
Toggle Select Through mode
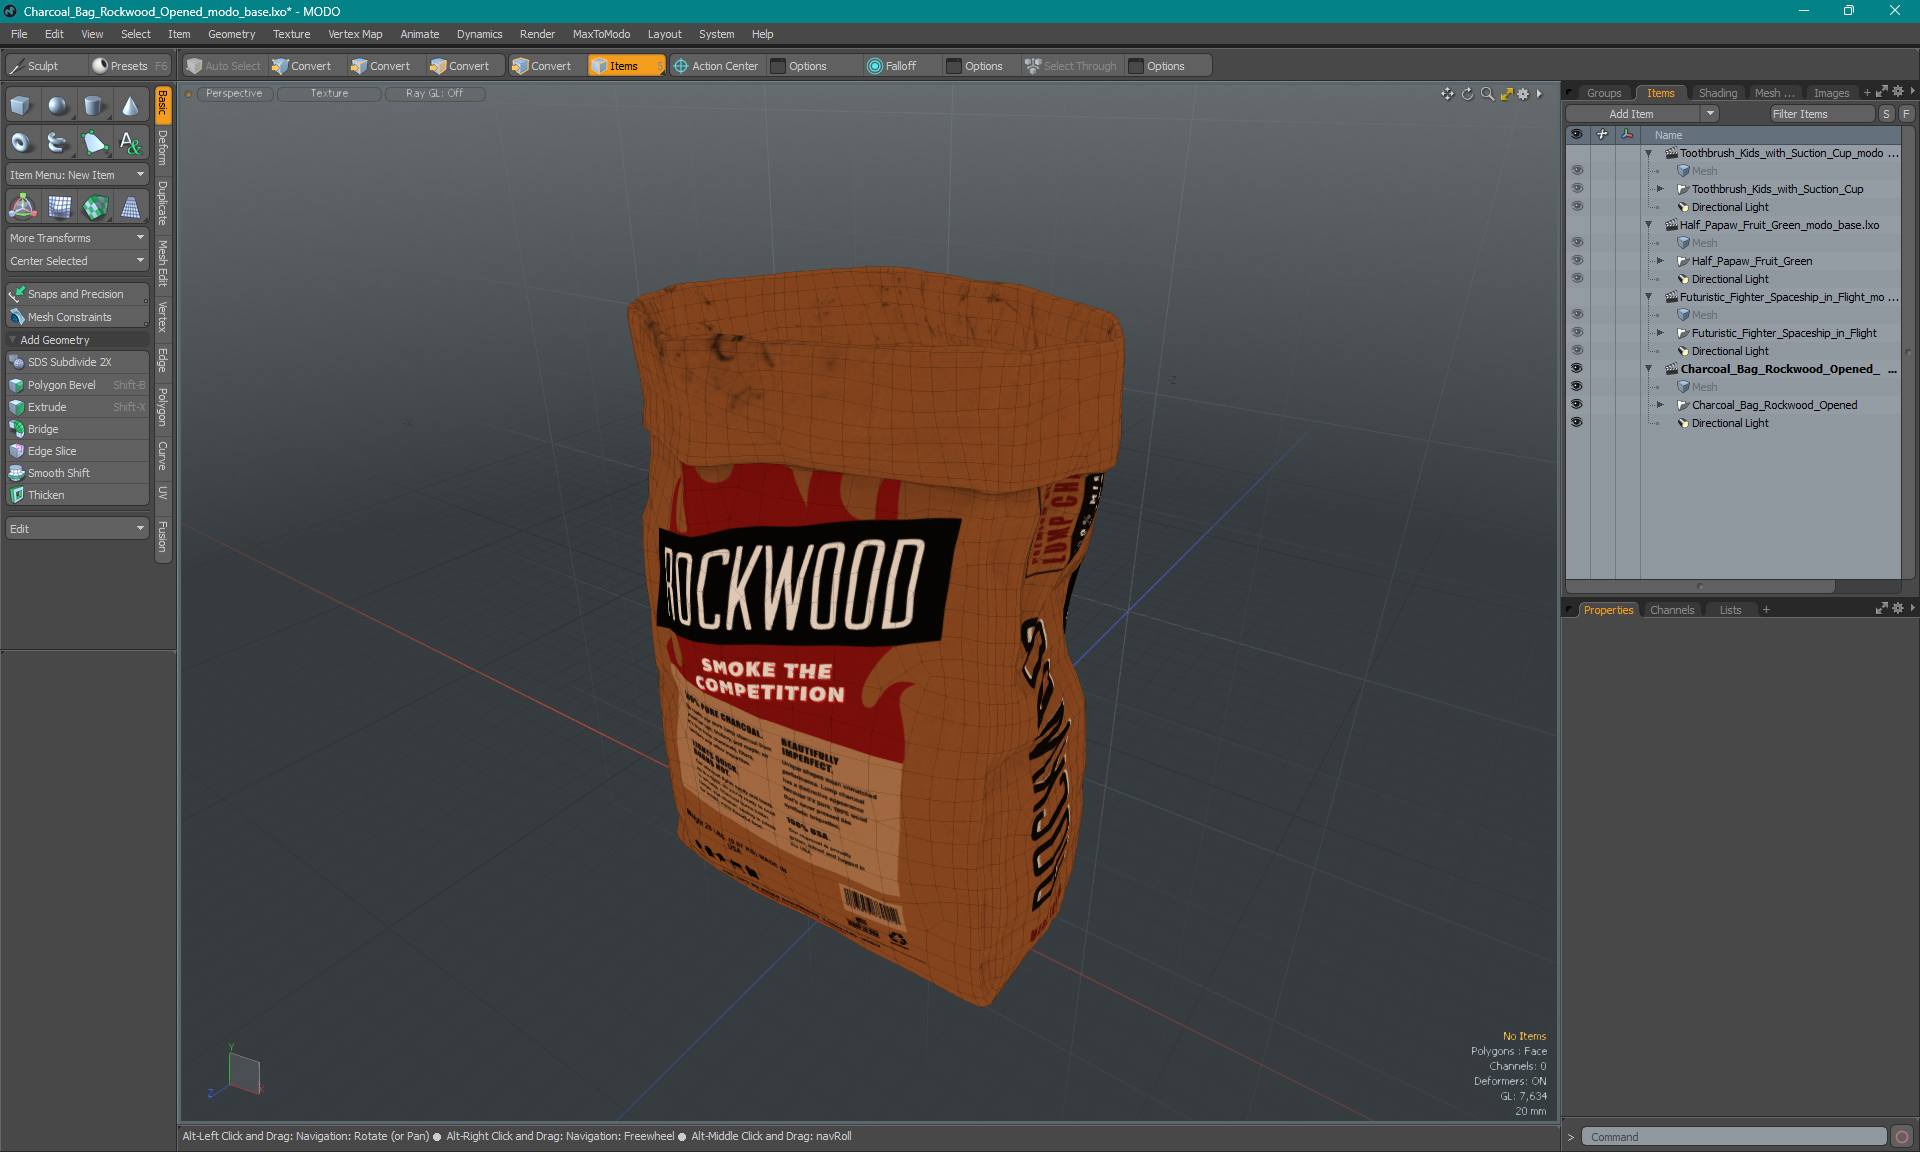pyautogui.click(x=1071, y=66)
